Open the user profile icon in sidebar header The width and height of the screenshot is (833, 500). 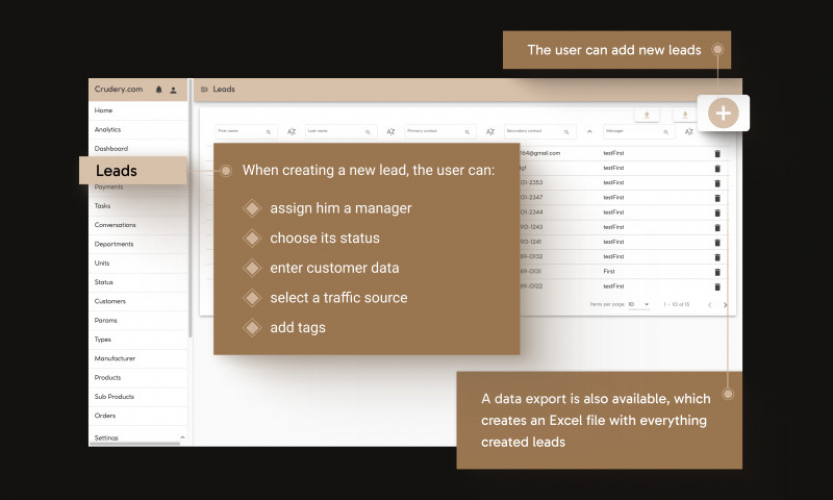click(x=173, y=90)
